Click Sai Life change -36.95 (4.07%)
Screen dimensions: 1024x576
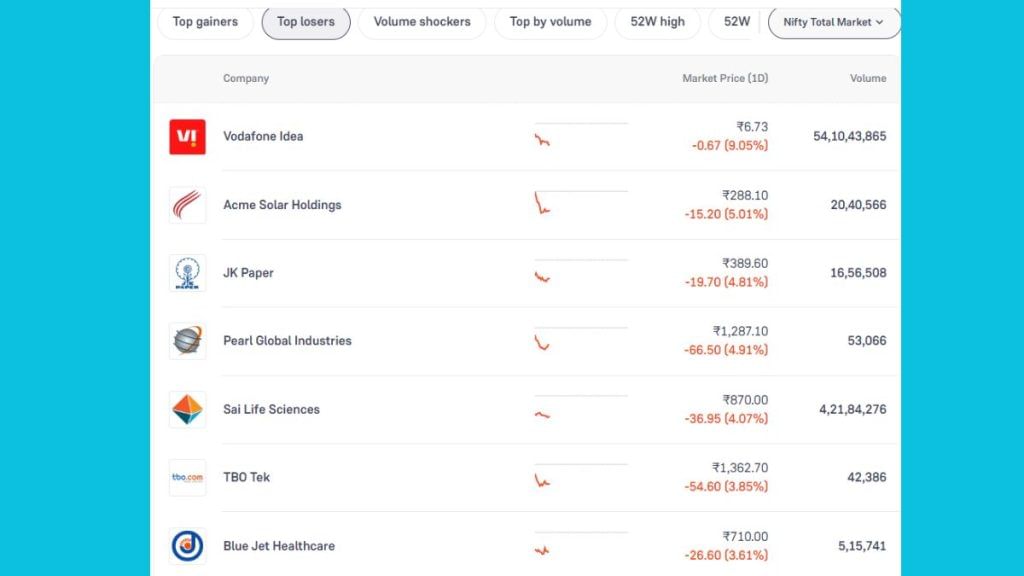coord(726,419)
